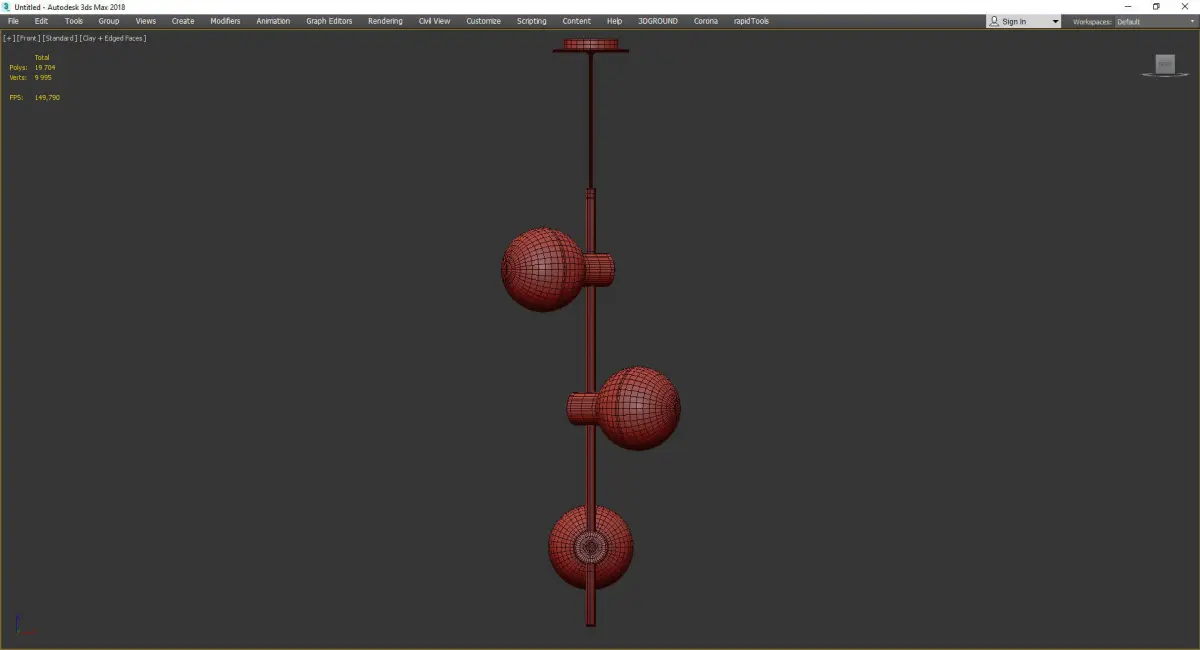
Task: Open the Rendering menu
Action: (385, 21)
